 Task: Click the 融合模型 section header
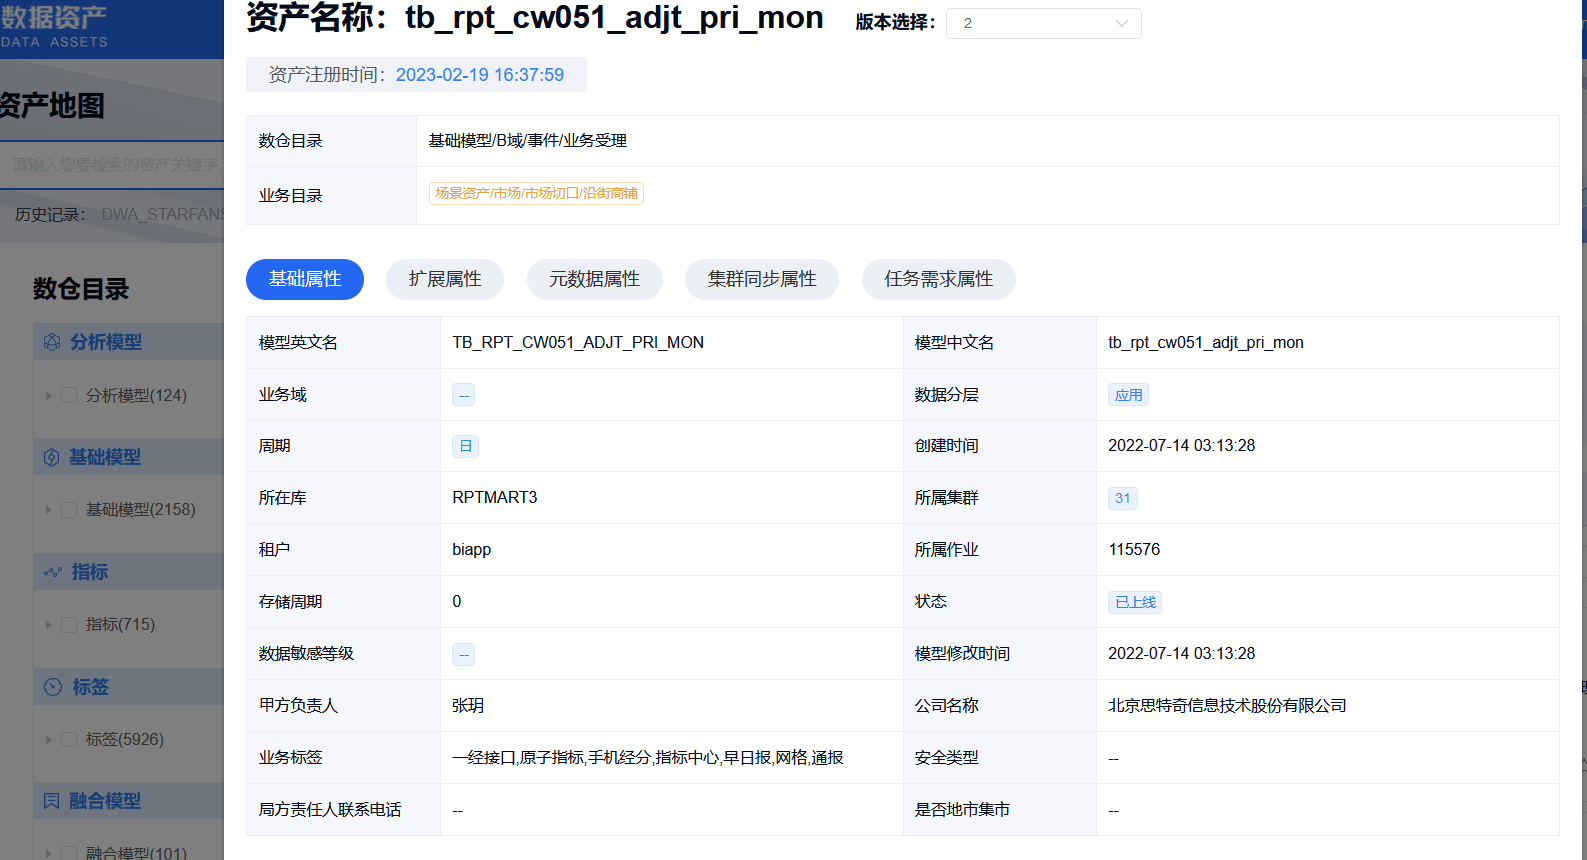(x=128, y=801)
